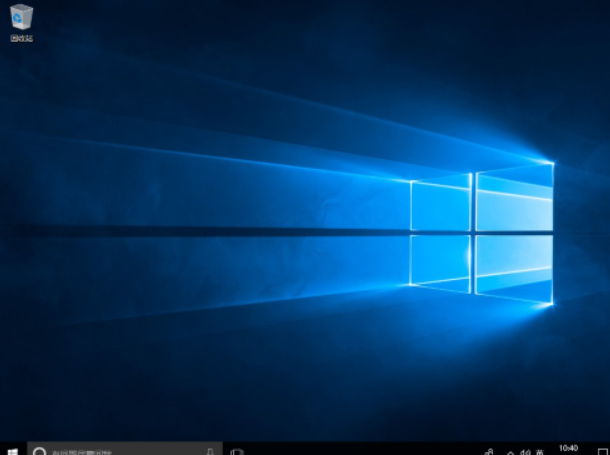This screenshot has width=610, height=455.
Task: Focus the taskbar search text field
Action: (120, 451)
